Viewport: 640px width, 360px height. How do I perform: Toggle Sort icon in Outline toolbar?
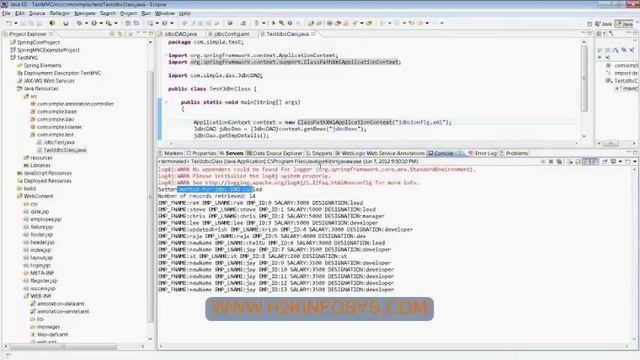coord(608,50)
